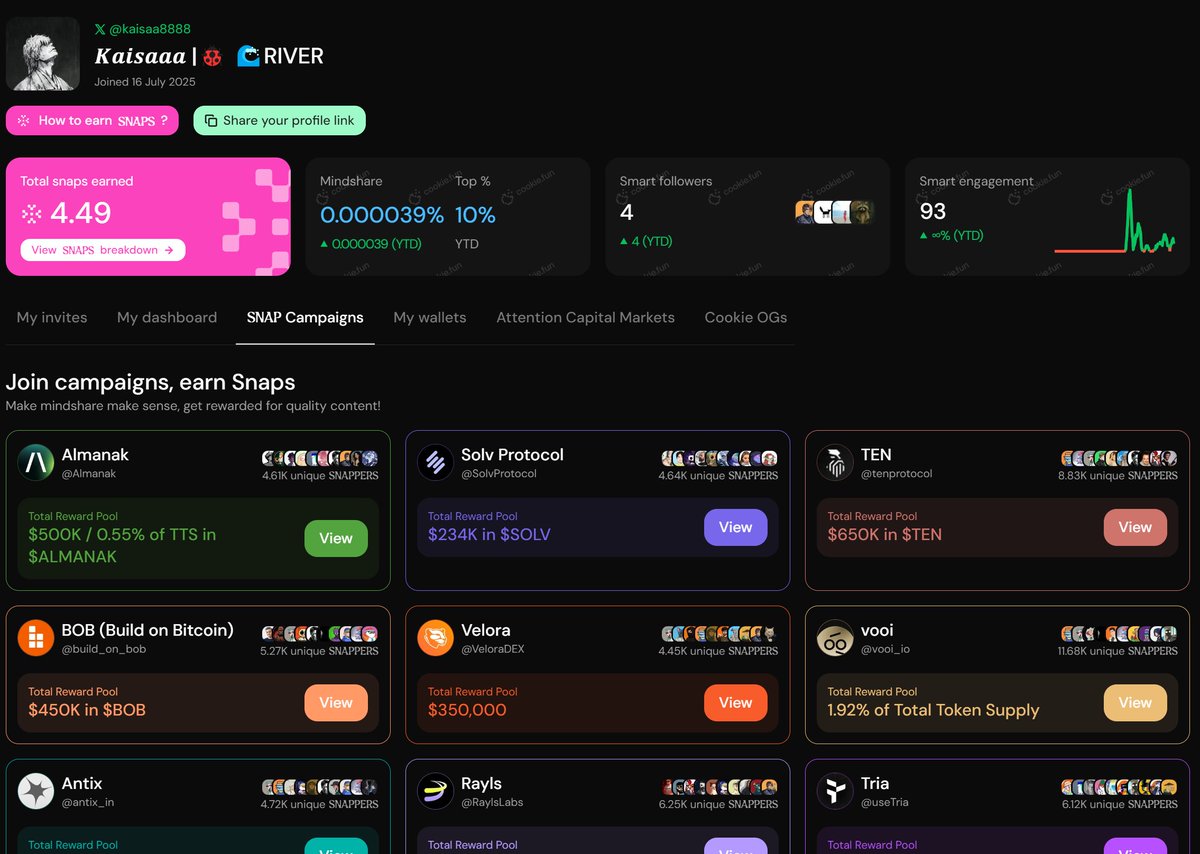Click the TEN protocol logo icon
This screenshot has width=1200, height=854.
(x=836, y=462)
